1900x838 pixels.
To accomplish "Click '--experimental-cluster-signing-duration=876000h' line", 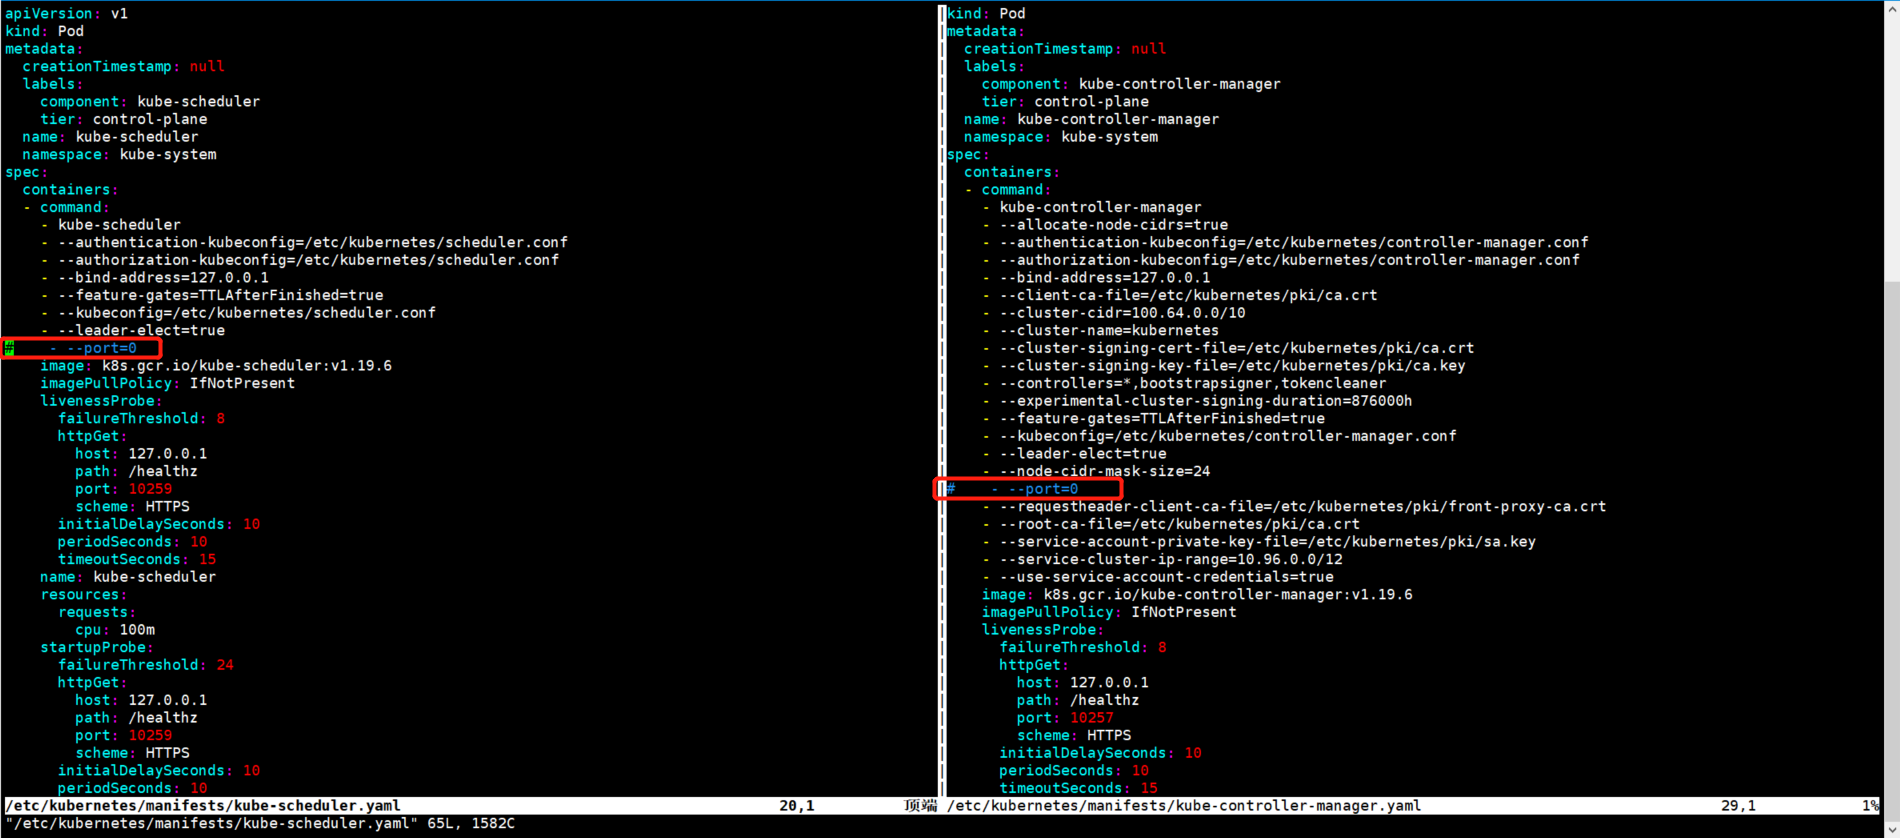I will coord(1207,401).
